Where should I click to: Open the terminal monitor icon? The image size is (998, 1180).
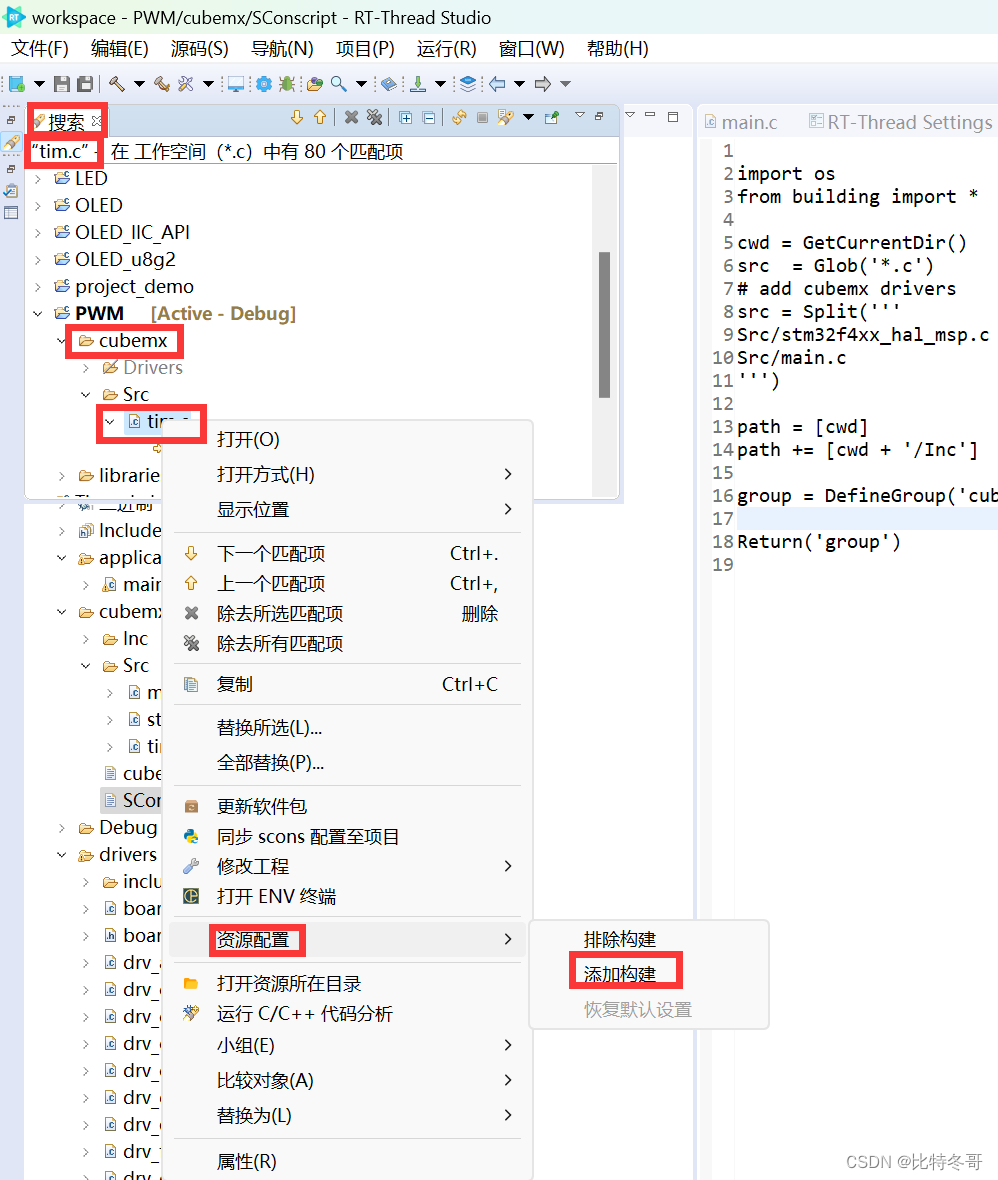236,84
